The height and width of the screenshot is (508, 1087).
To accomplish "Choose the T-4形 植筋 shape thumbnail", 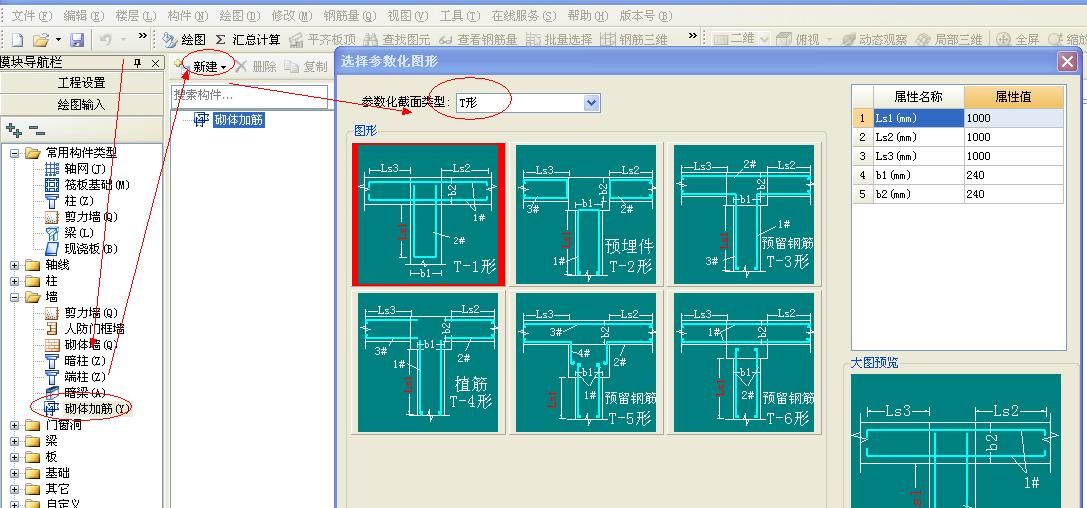I will point(428,362).
